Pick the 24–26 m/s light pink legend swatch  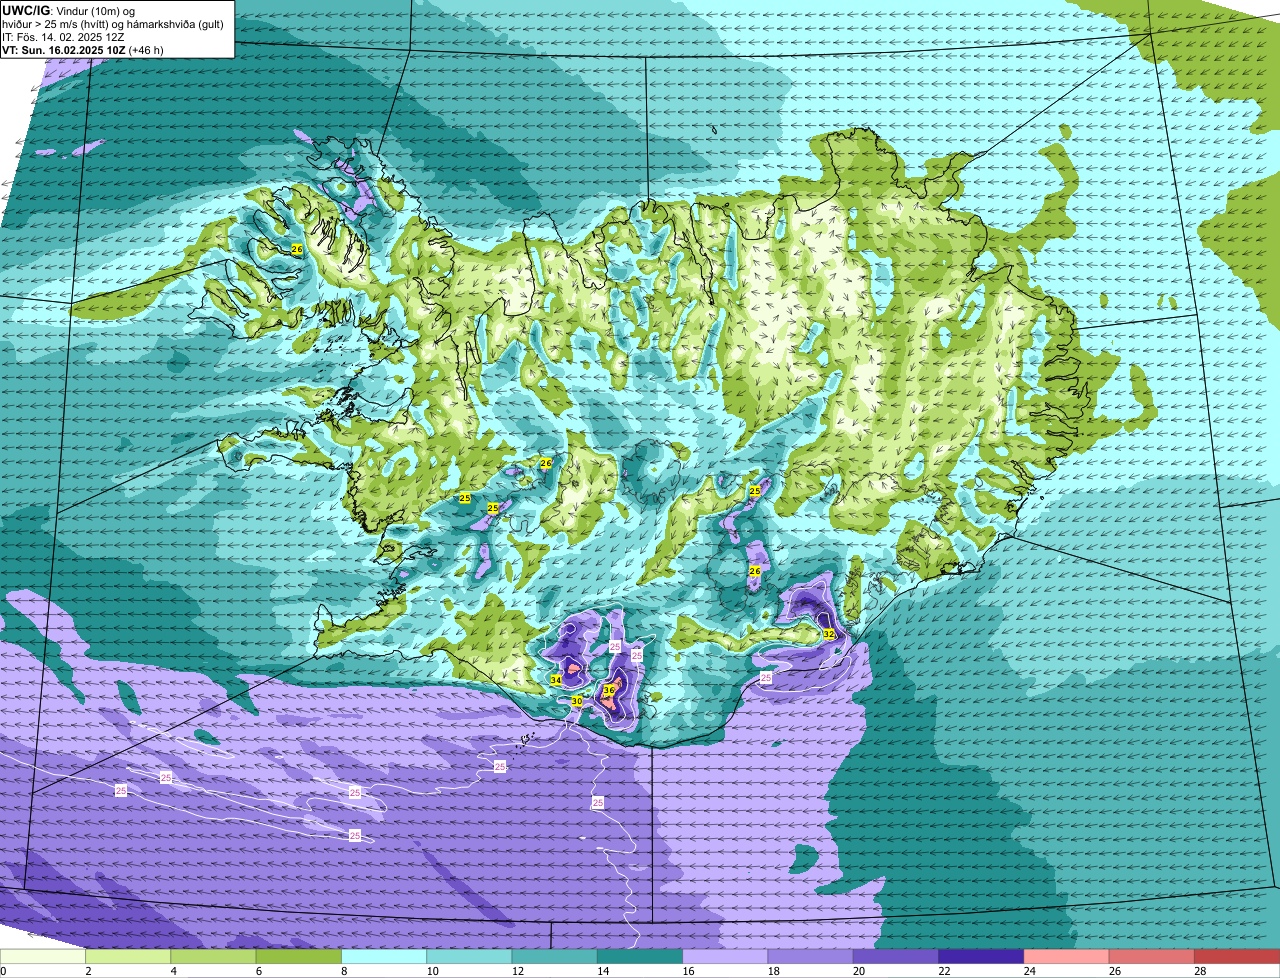tap(1067, 957)
